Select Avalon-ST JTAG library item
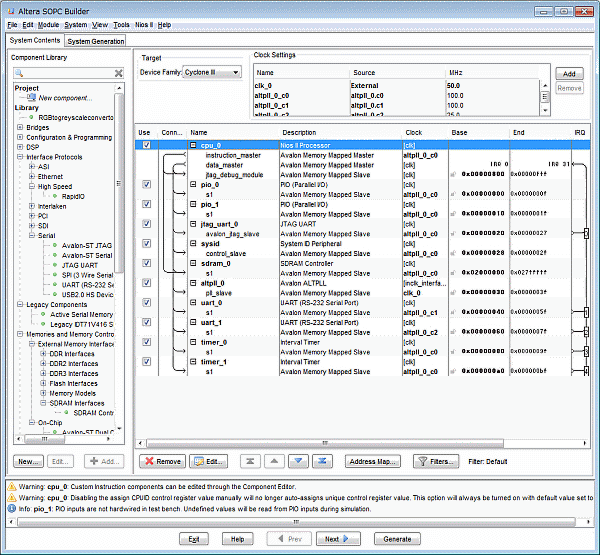600x555 pixels. 87,245
